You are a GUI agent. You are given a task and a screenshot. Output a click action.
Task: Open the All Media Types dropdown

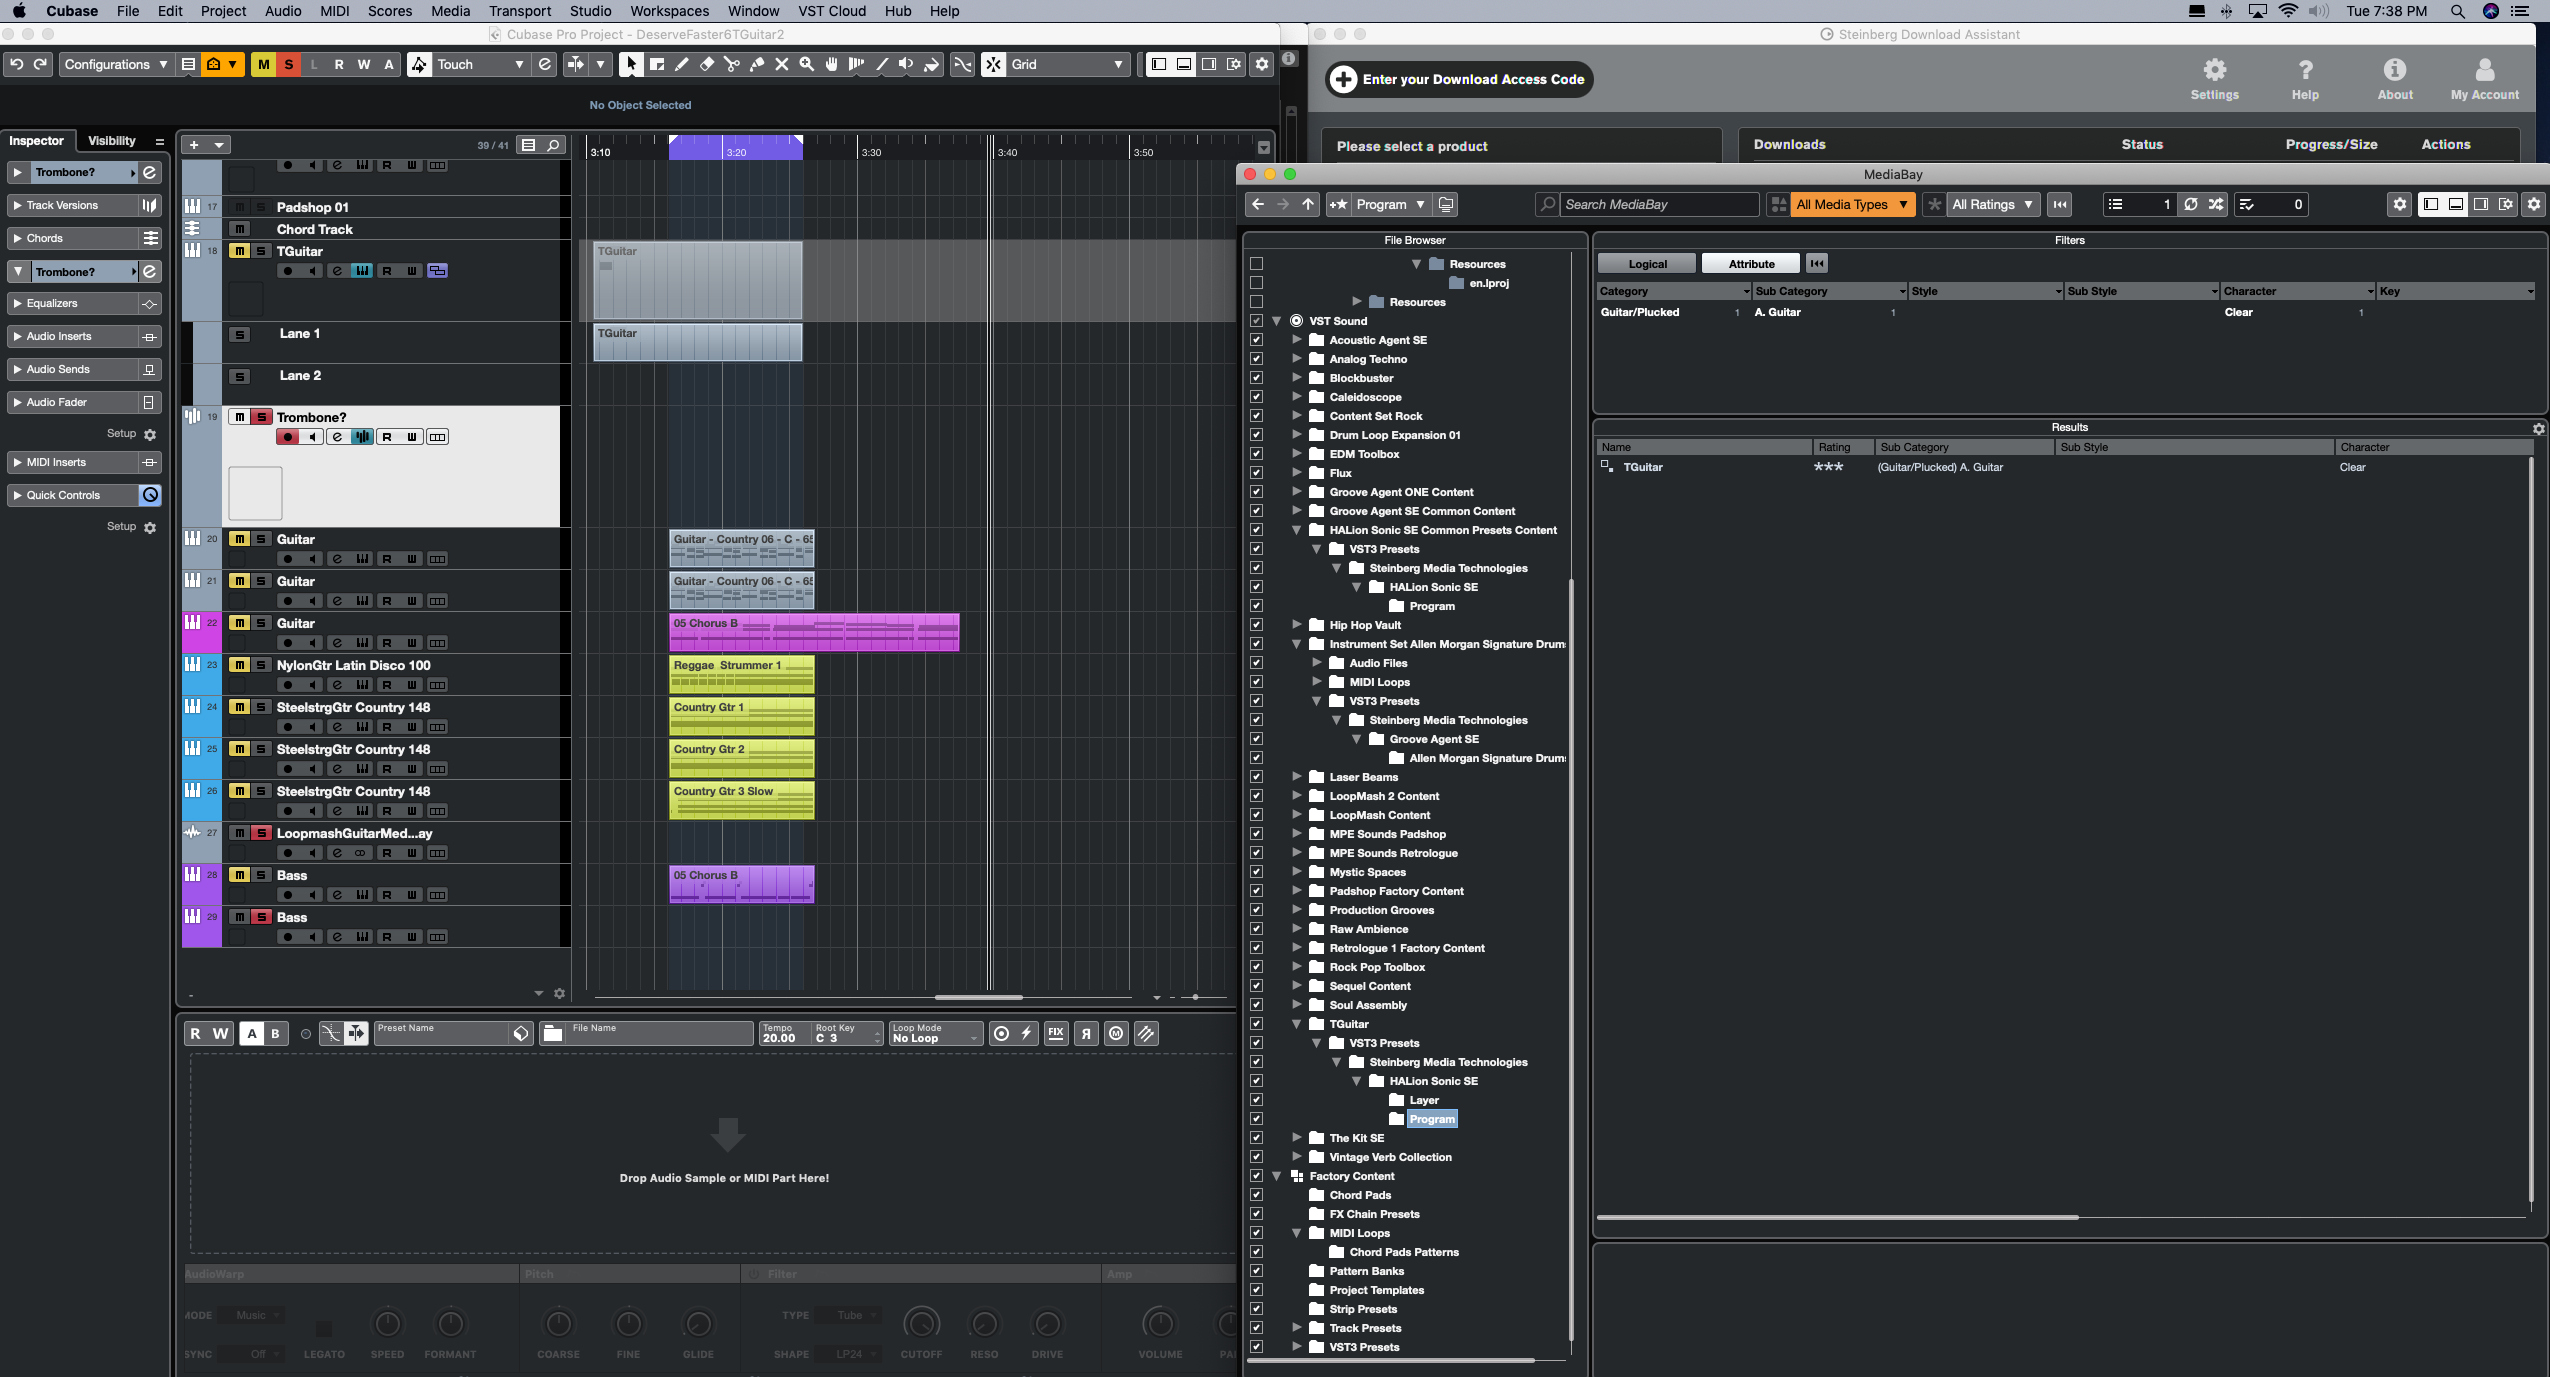(x=1851, y=204)
